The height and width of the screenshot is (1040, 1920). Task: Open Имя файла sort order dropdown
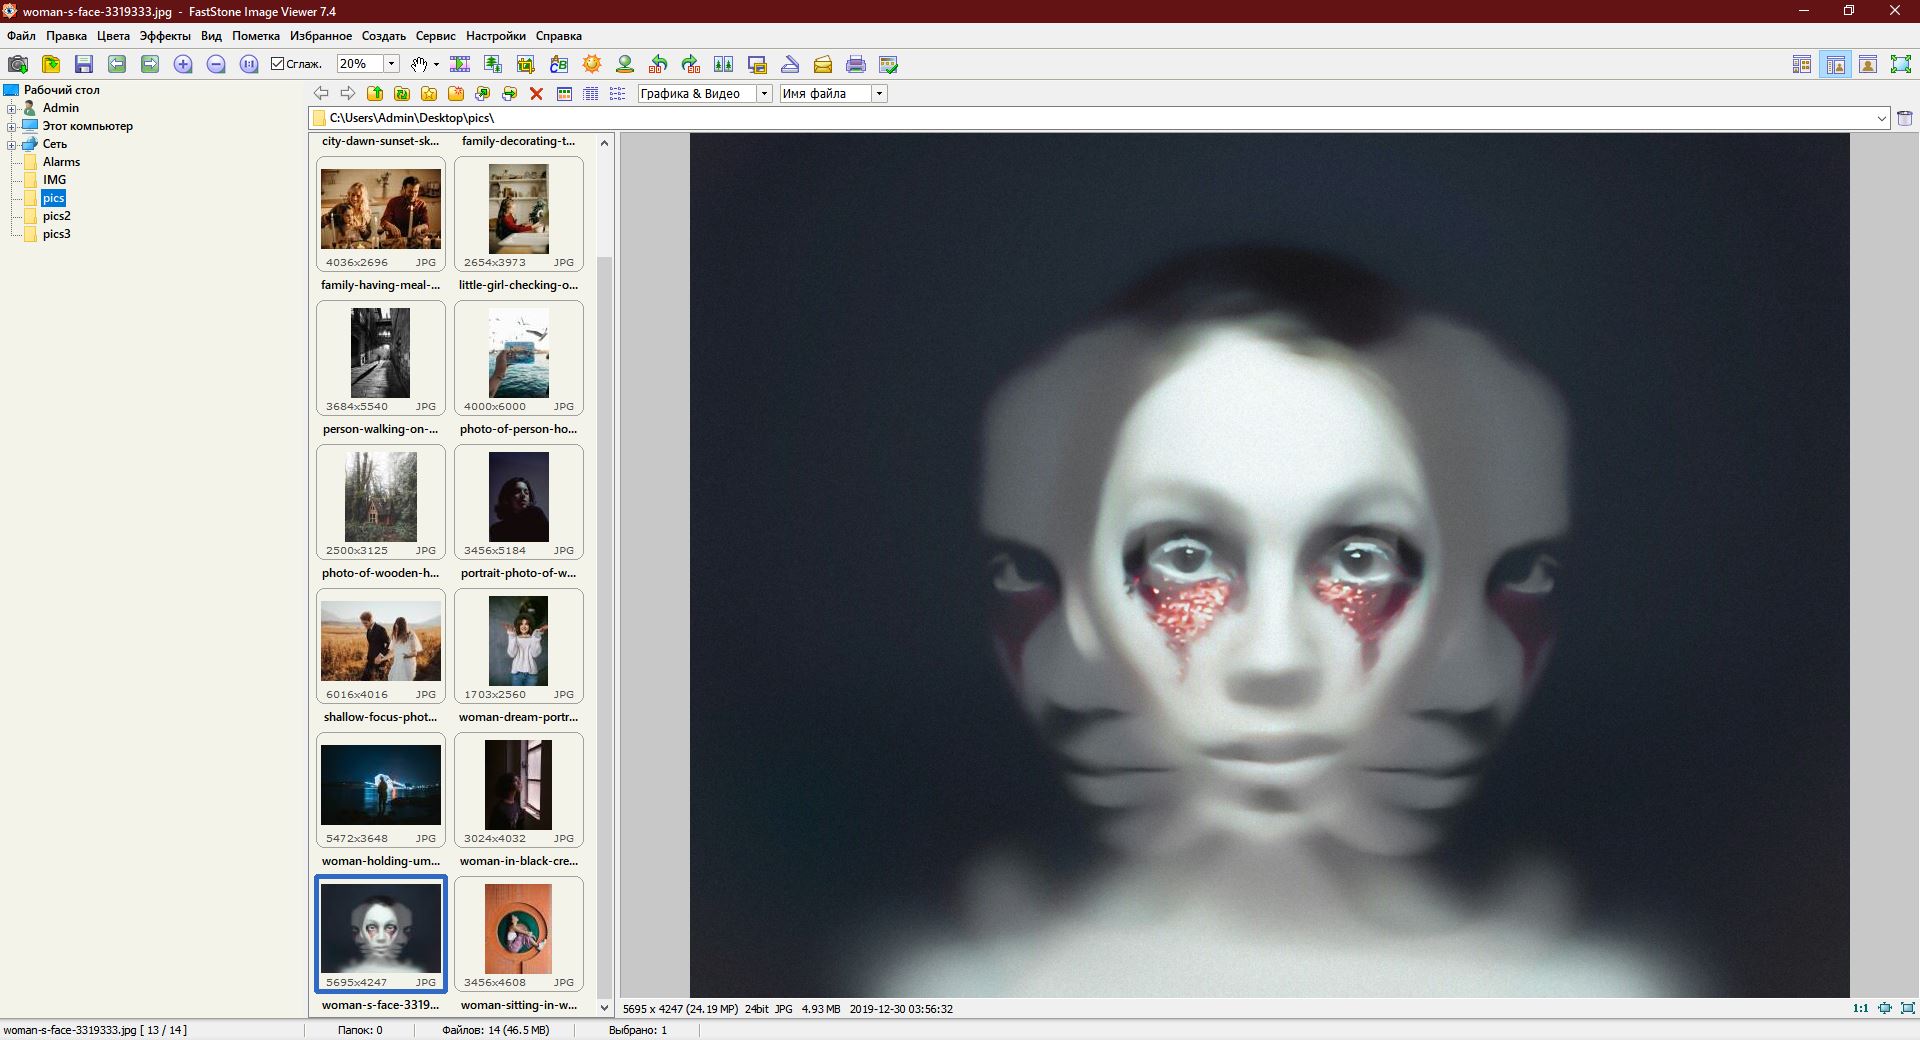879,93
